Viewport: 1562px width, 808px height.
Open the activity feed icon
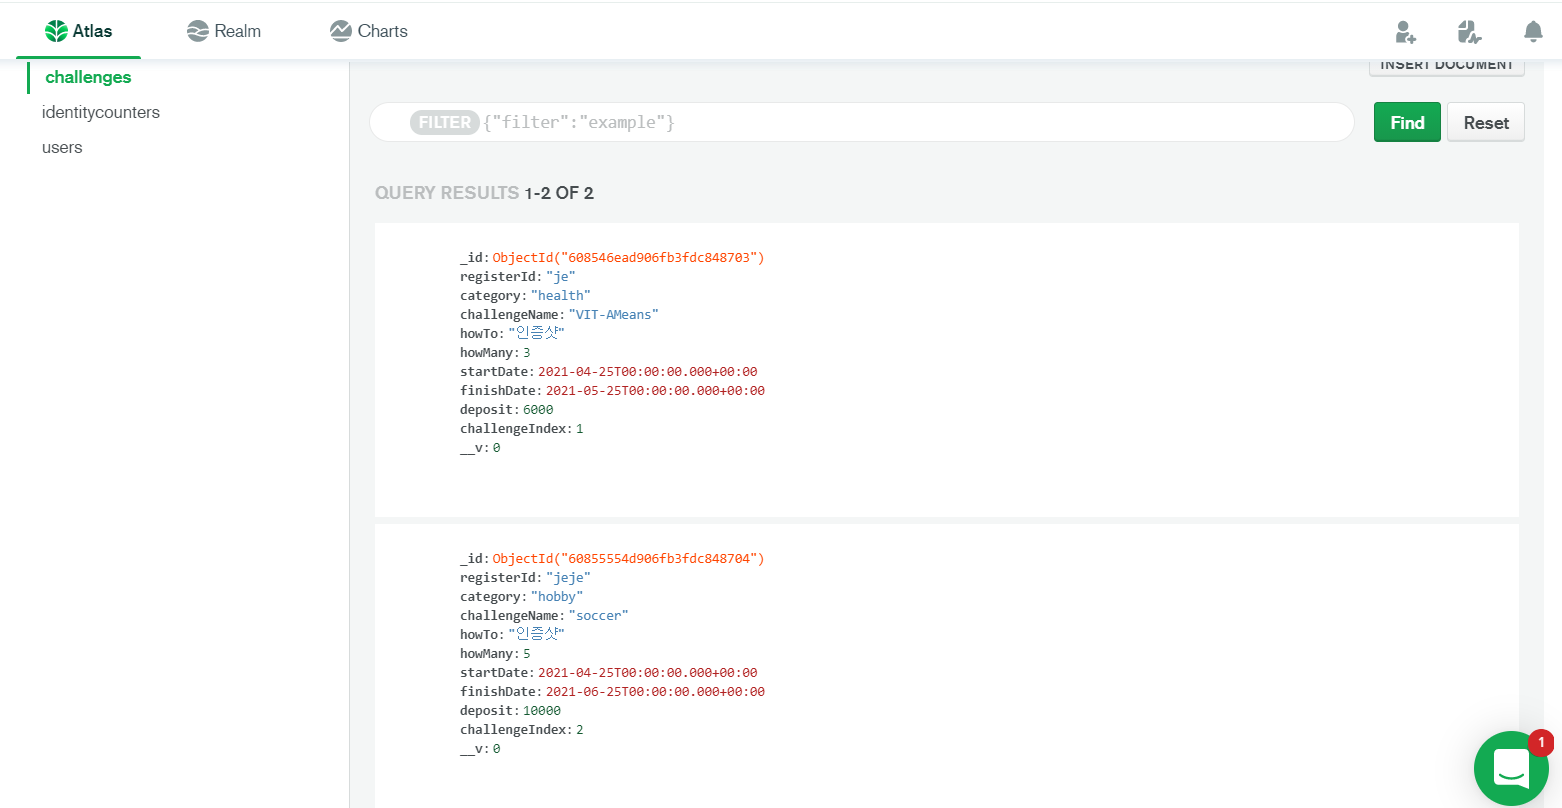tap(1469, 32)
